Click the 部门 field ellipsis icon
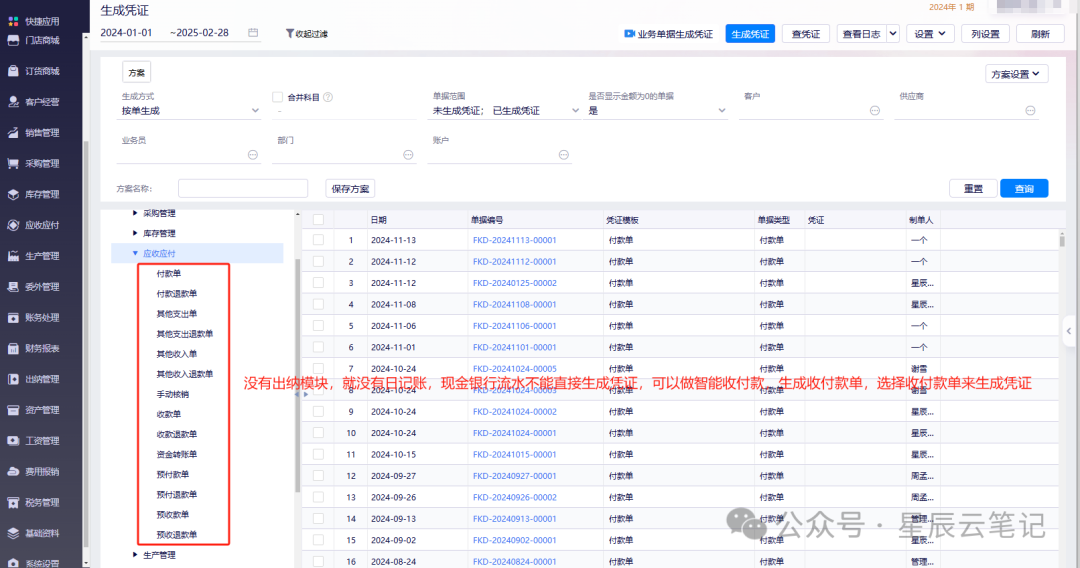Image resolution: width=1080 pixels, height=568 pixels. [x=408, y=155]
